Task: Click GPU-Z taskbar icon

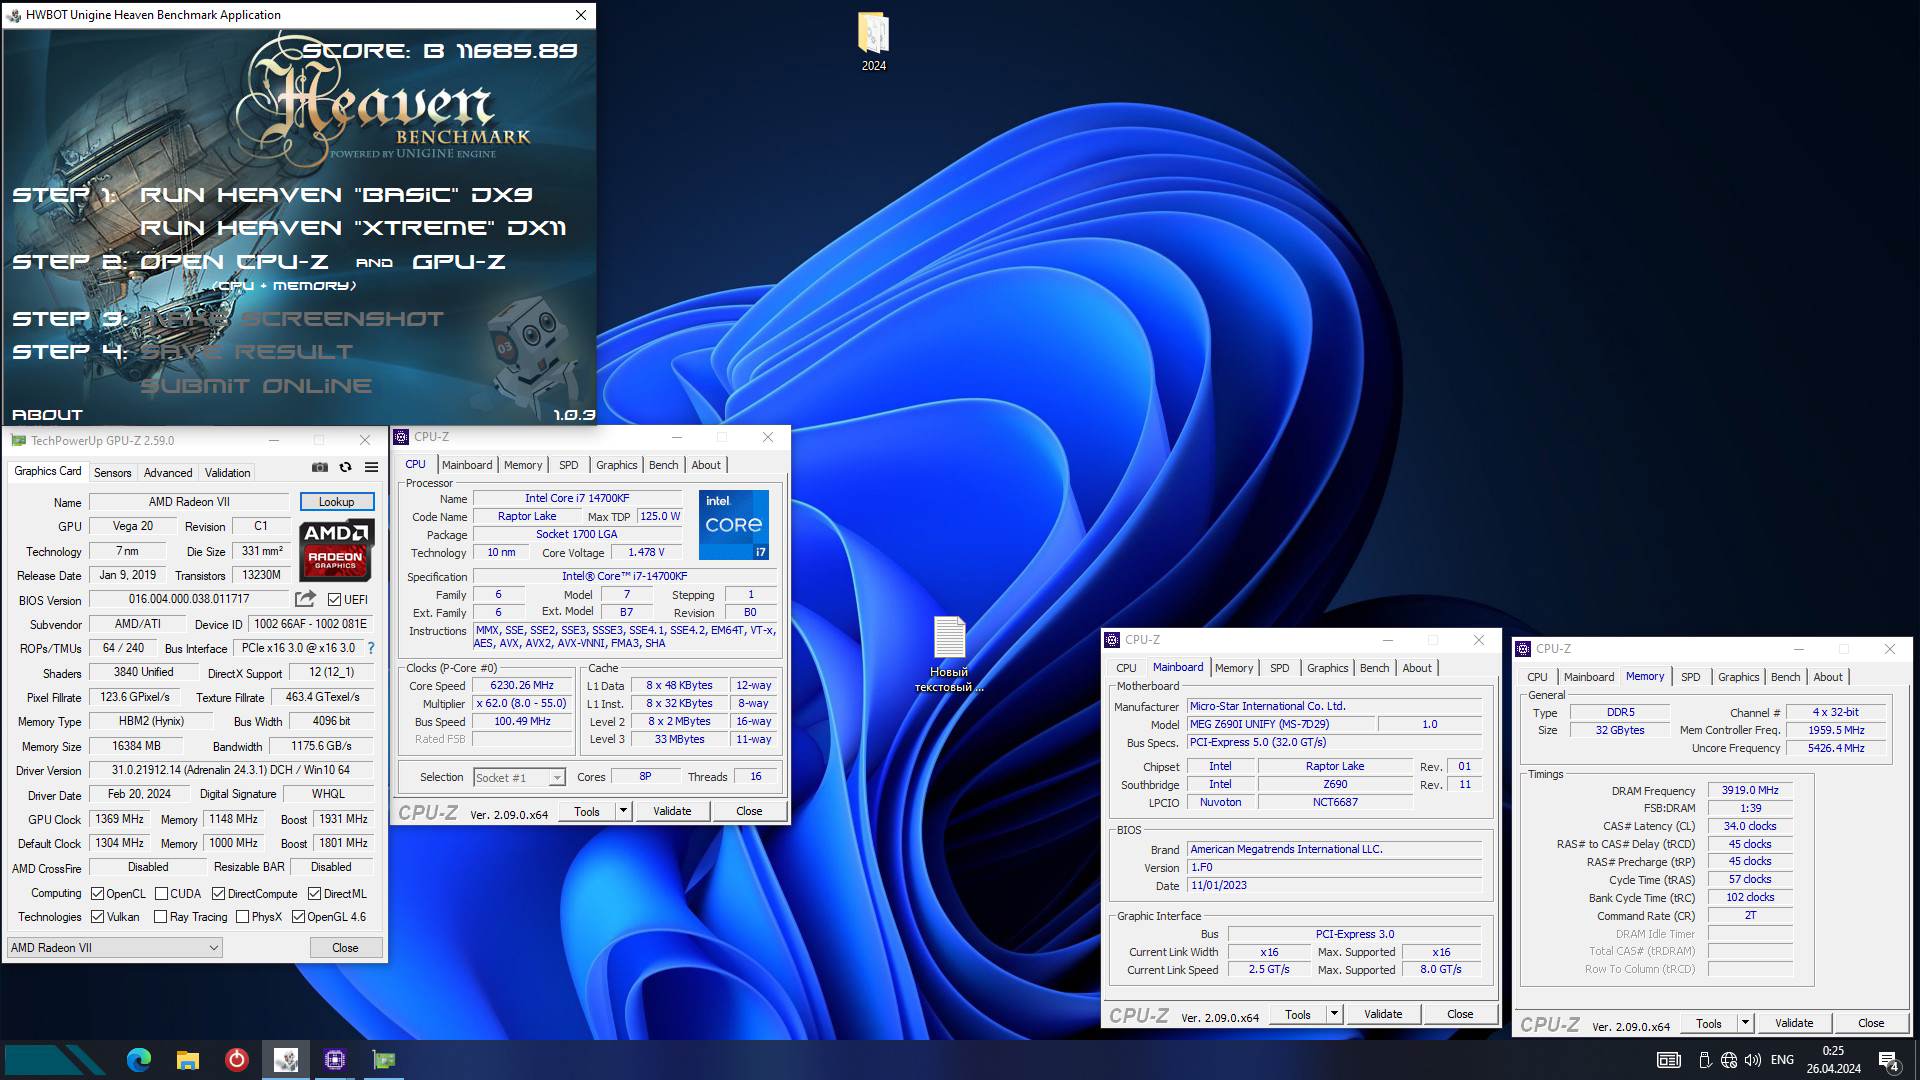Action: tap(384, 1060)
